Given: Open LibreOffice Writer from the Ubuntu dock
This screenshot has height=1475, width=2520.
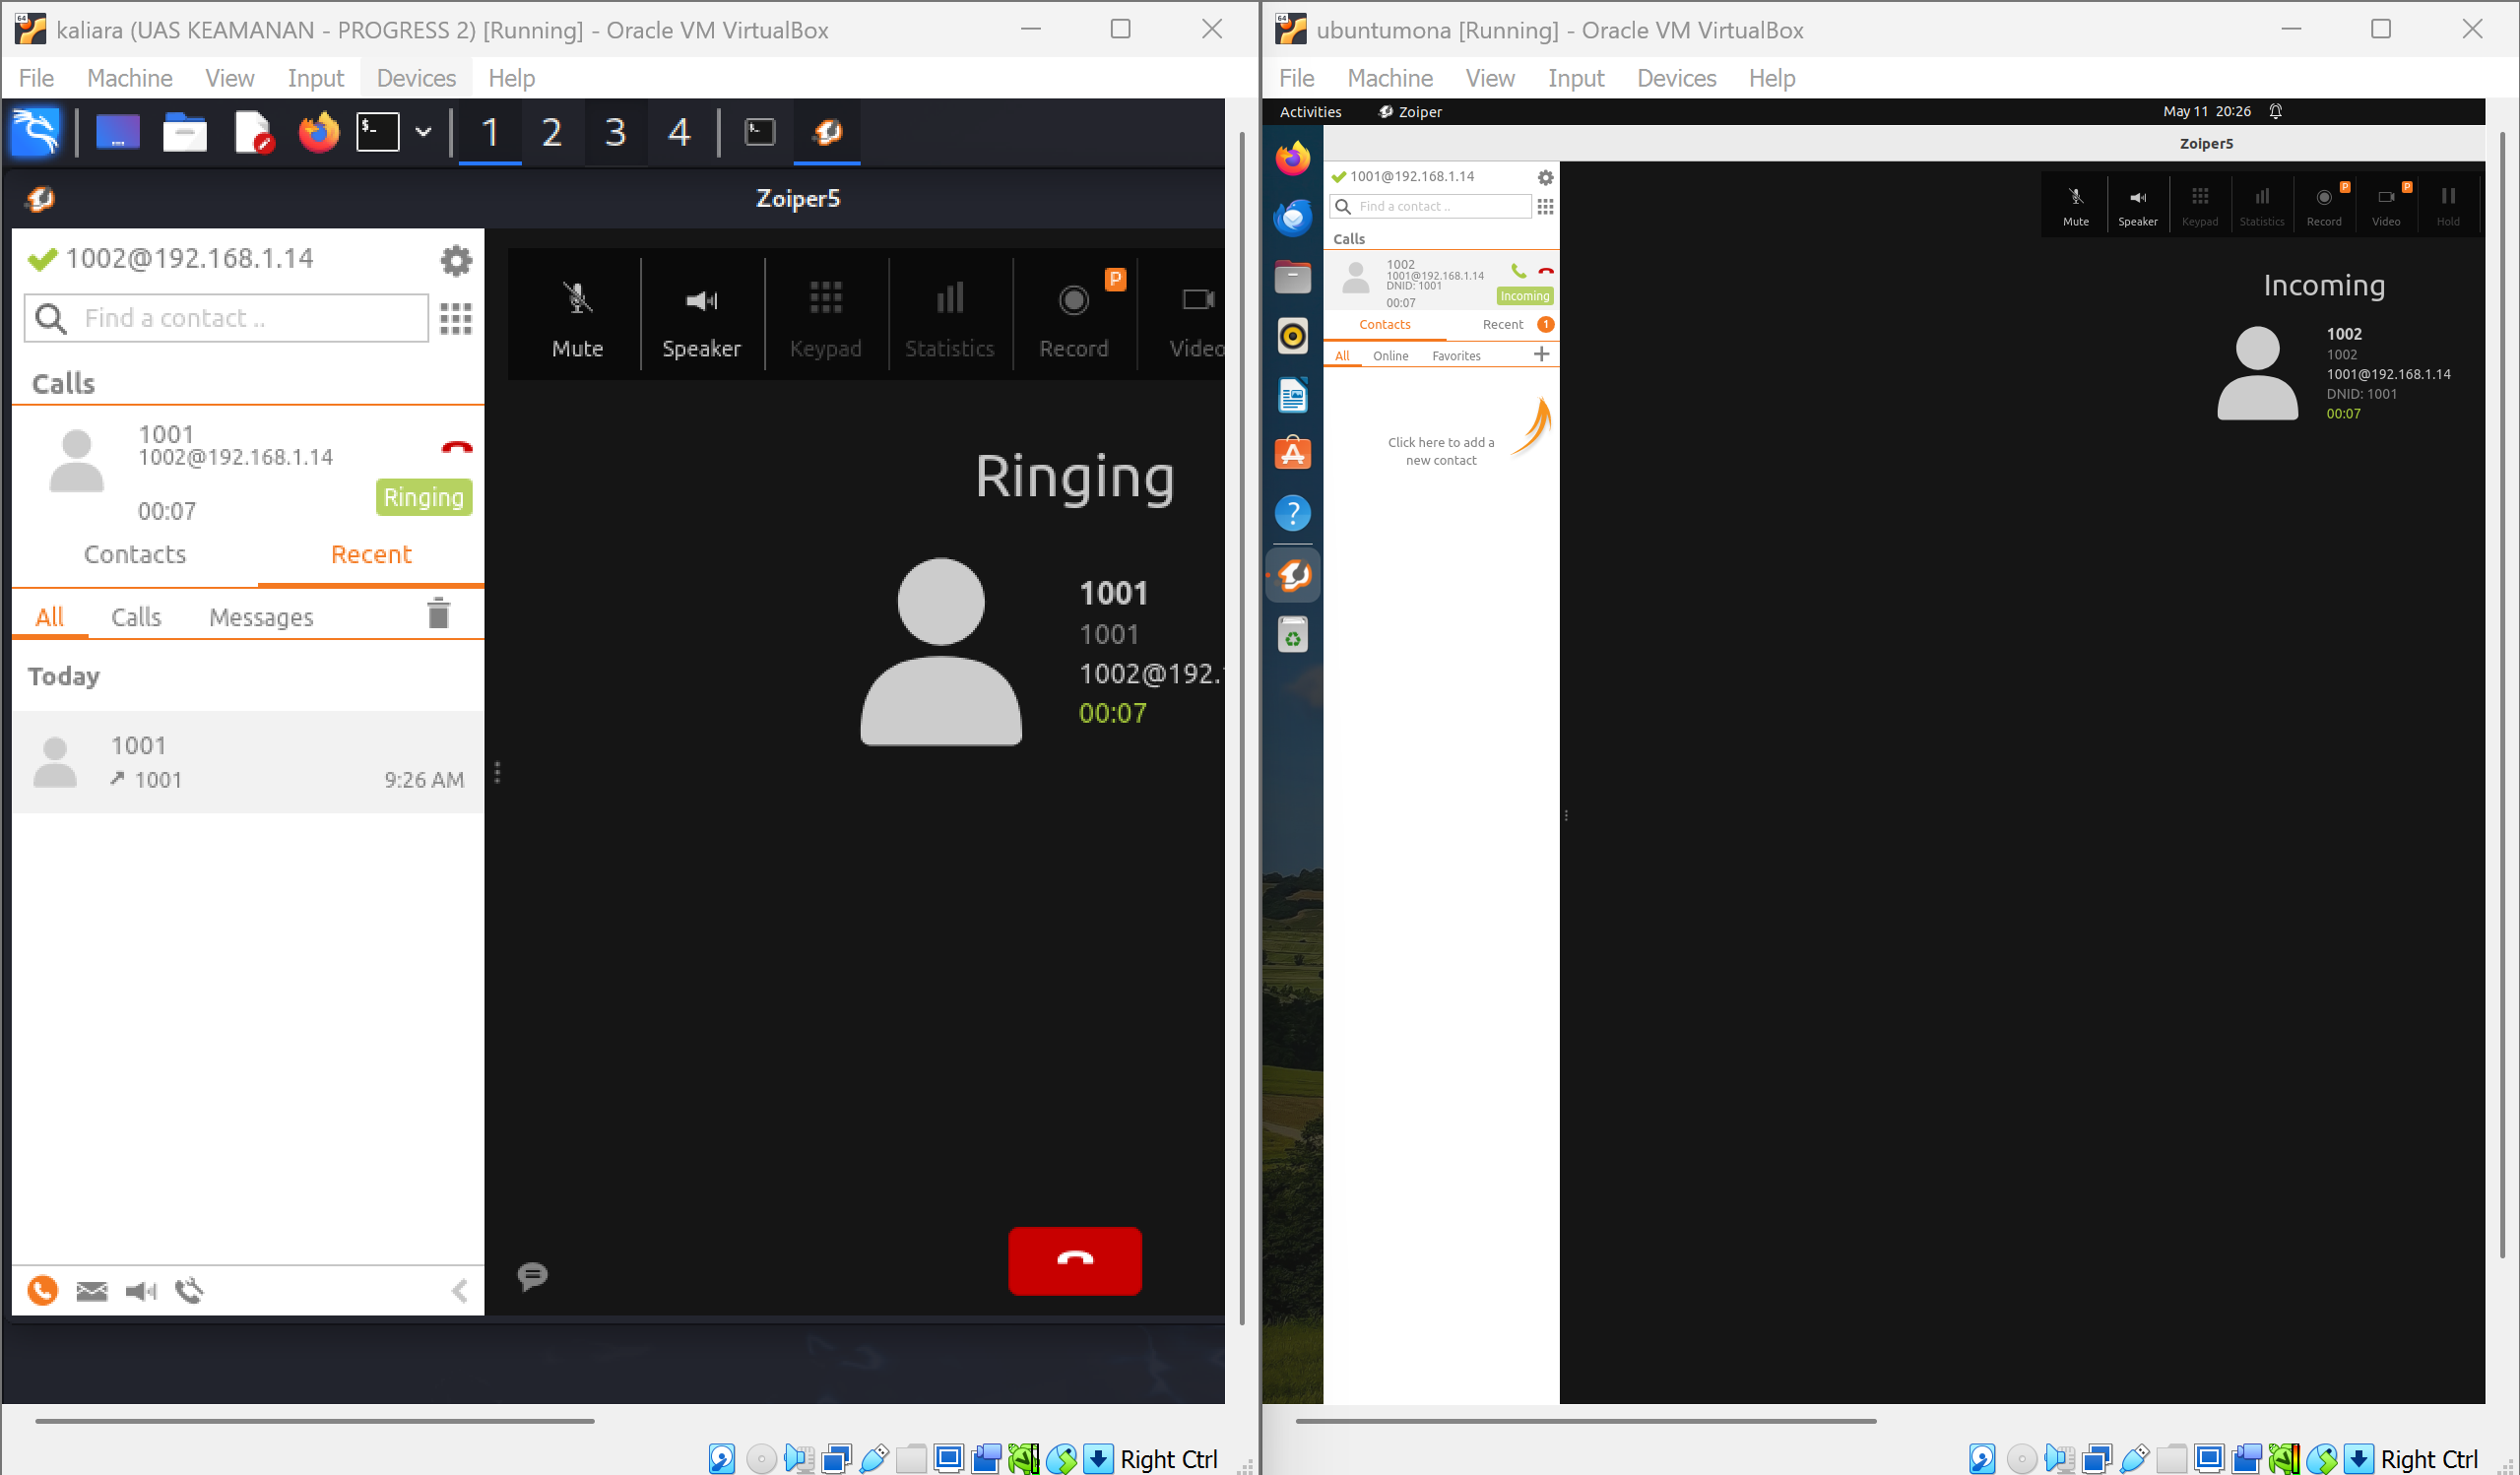Looking at the screenshot, I should (x=1292, y=396).
